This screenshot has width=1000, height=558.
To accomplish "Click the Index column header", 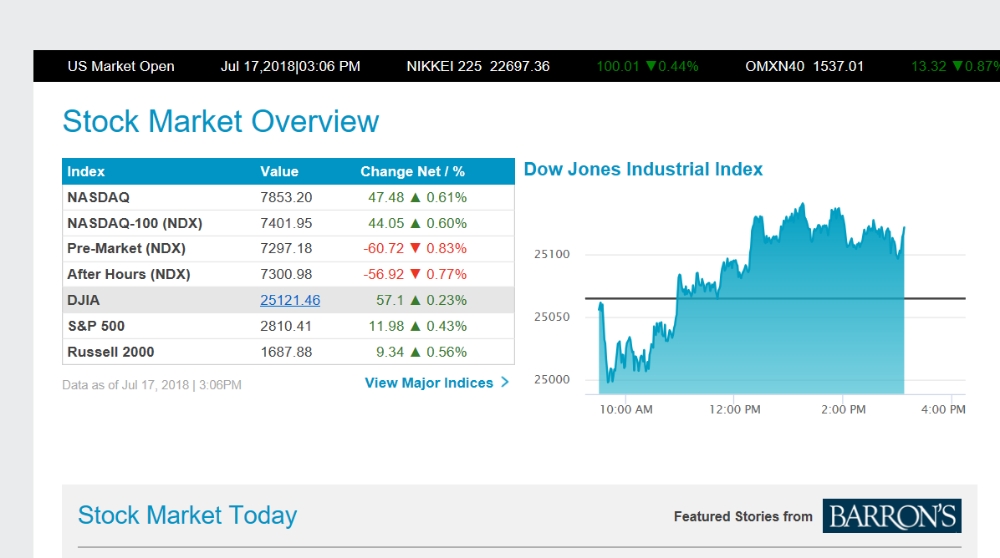I will pos(86,172).
